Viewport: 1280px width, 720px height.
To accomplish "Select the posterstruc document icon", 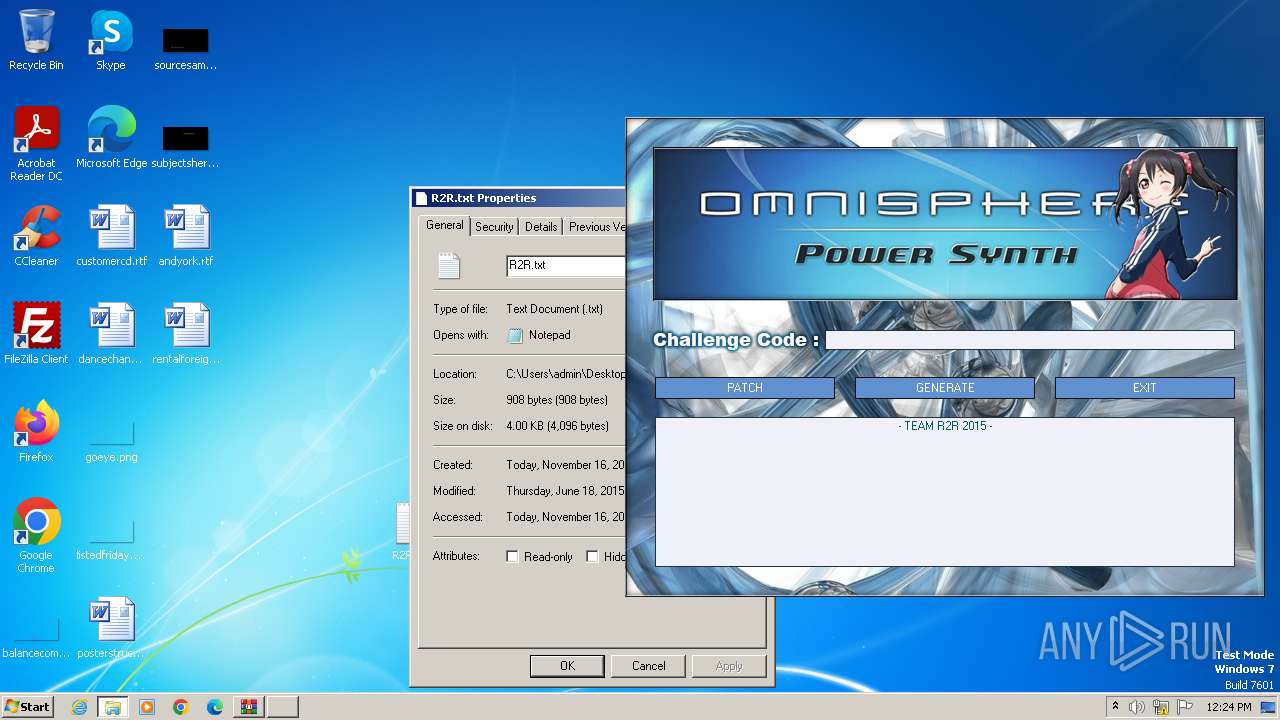I will click(111, 628).
